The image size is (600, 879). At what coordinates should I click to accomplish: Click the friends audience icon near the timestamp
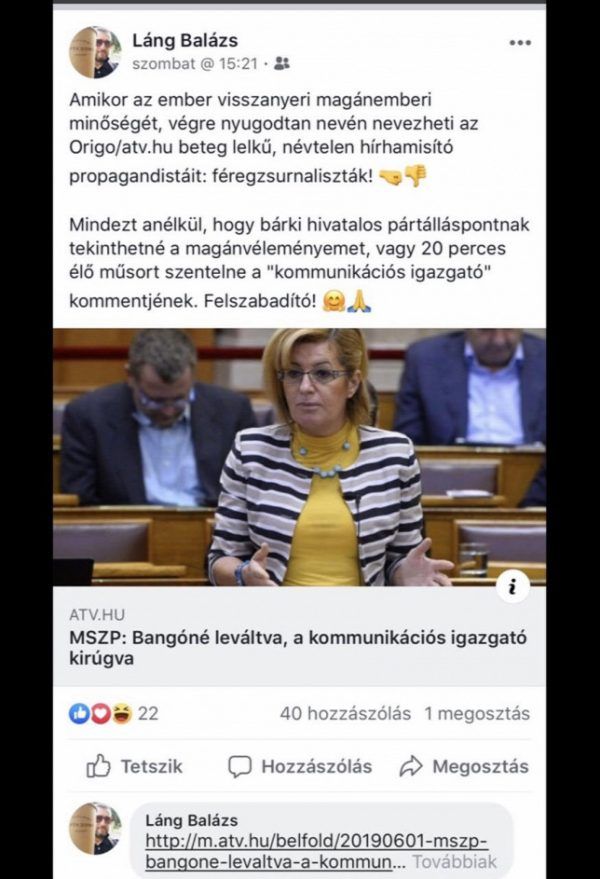[x=282, y=63]
